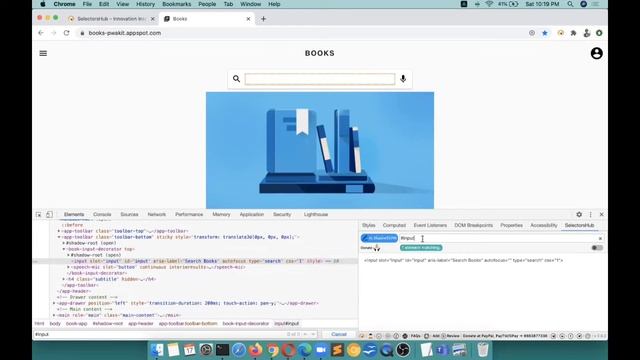Open the Review link in SelectorsHub footer
640x360 pixels.
(x=453, y=336)
